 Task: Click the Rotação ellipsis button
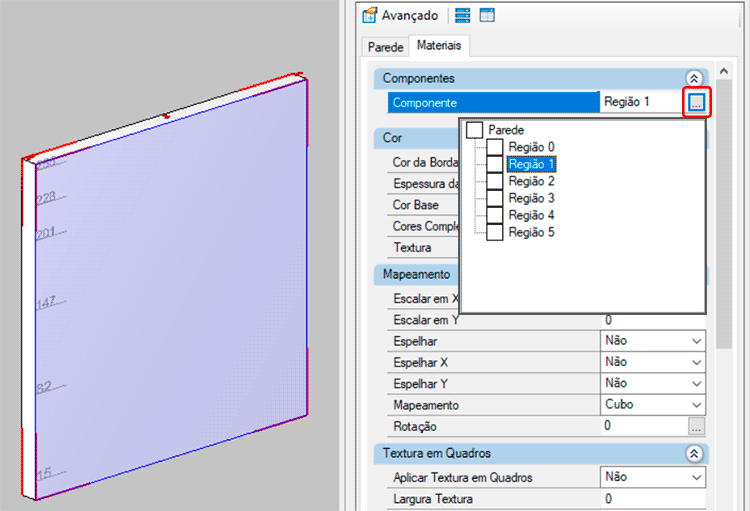pyautogui.click(x=696, y=427)
